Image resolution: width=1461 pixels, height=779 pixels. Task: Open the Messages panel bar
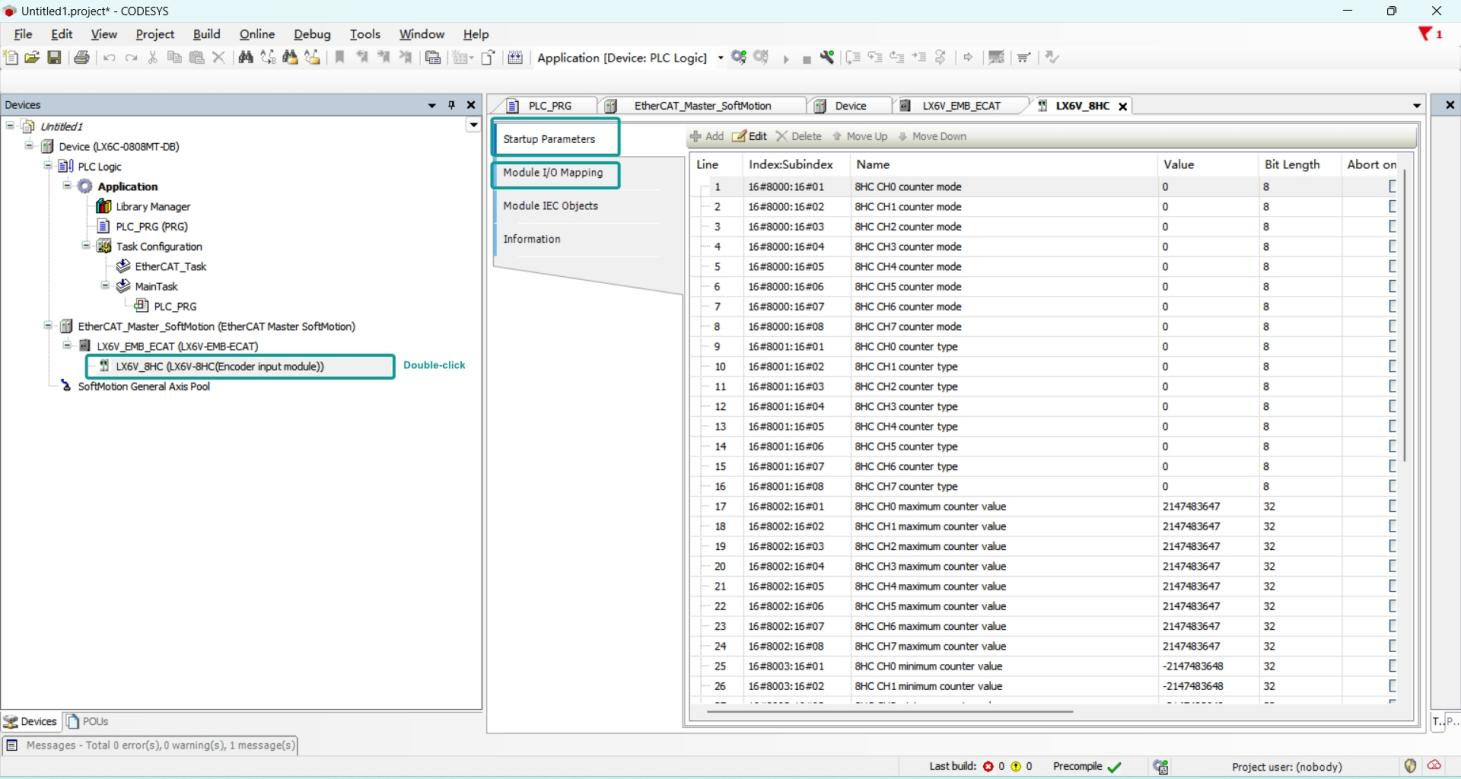coord(150,745)
